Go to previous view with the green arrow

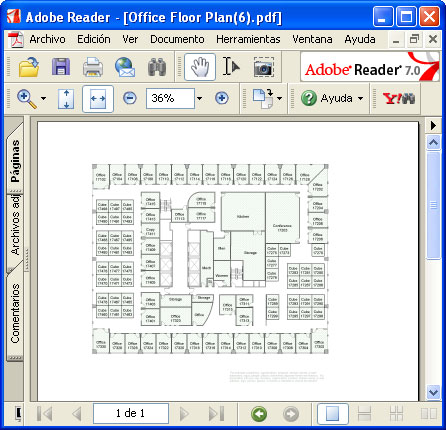pyautogui.click(x=259, y=414)
